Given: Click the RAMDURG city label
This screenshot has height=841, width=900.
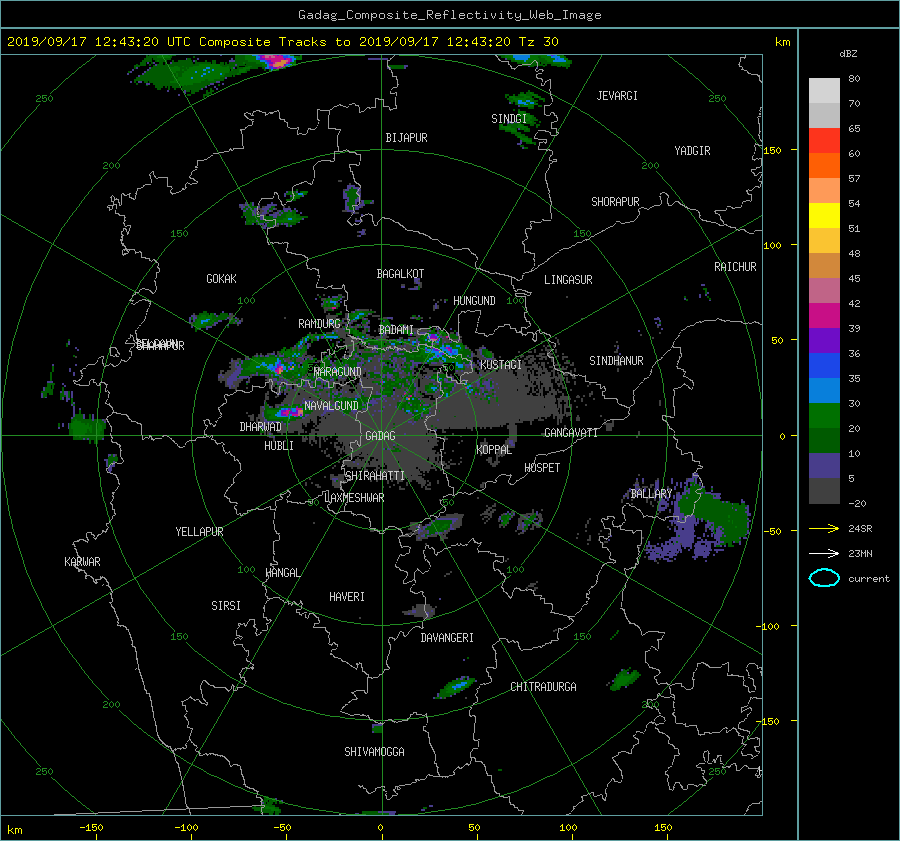Looking at the screenshot, I should coord(319,324).
